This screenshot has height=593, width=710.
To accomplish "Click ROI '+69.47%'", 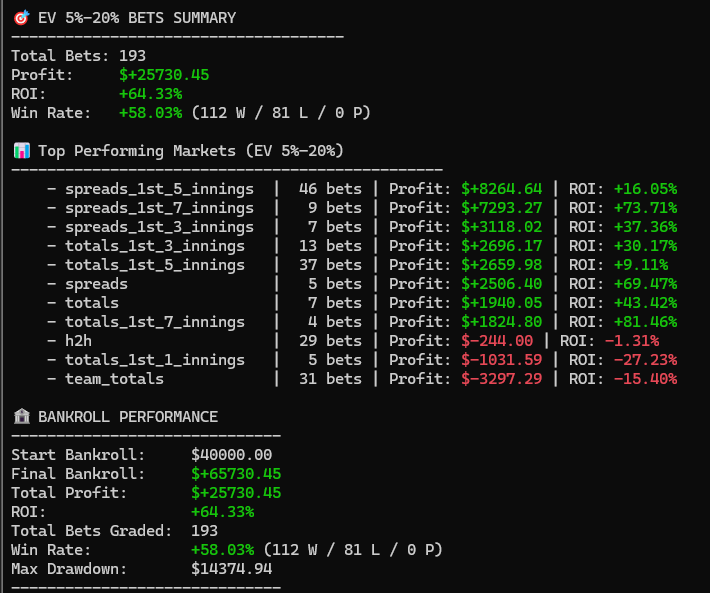I will point(645,284).
